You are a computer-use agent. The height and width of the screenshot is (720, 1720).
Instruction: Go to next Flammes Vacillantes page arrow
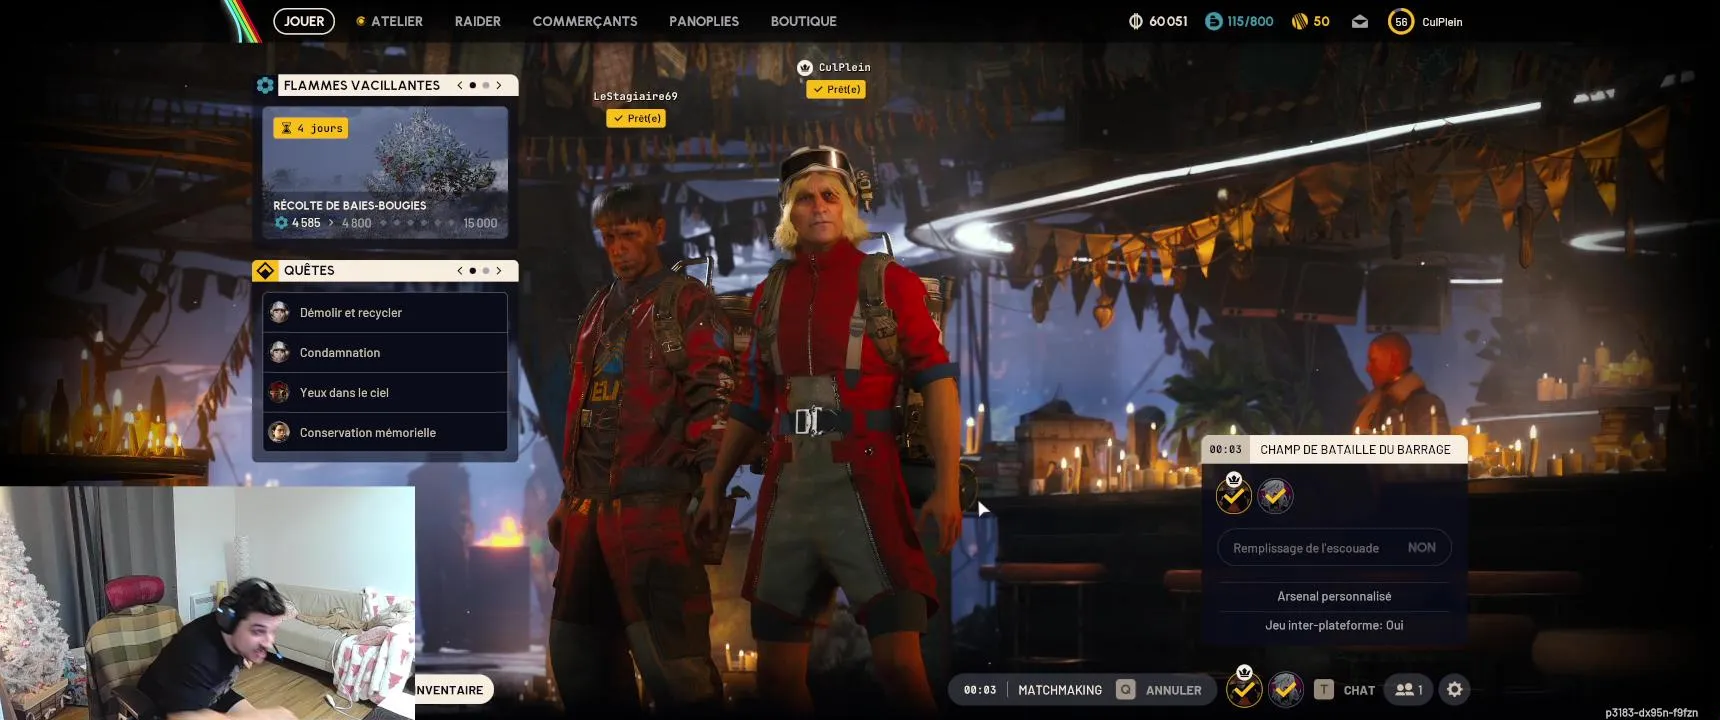[499, 85]
